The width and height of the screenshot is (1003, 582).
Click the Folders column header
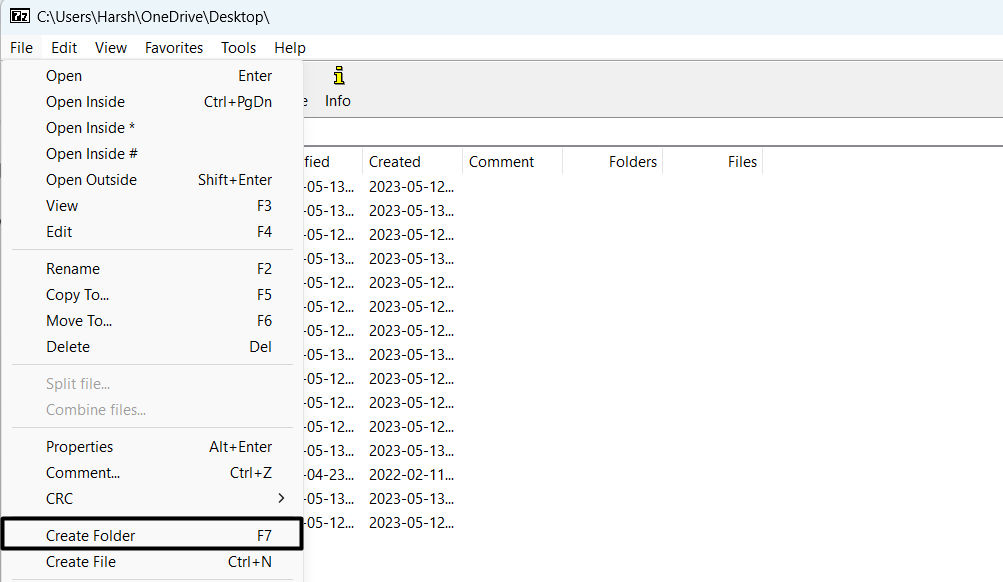pyautogui.click(x=632, y=162)
